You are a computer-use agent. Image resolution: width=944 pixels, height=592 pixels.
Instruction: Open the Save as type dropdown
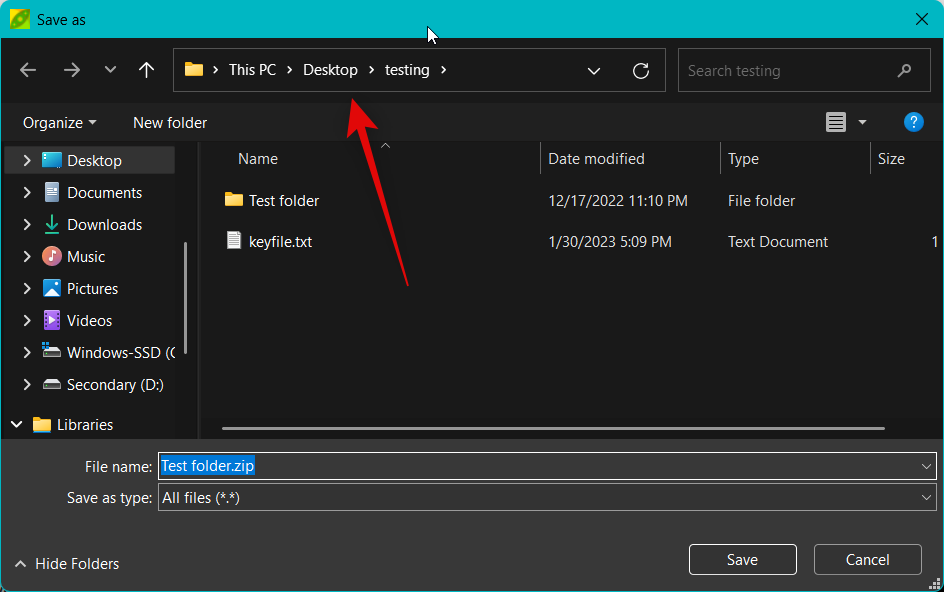(x=926, y=498)
